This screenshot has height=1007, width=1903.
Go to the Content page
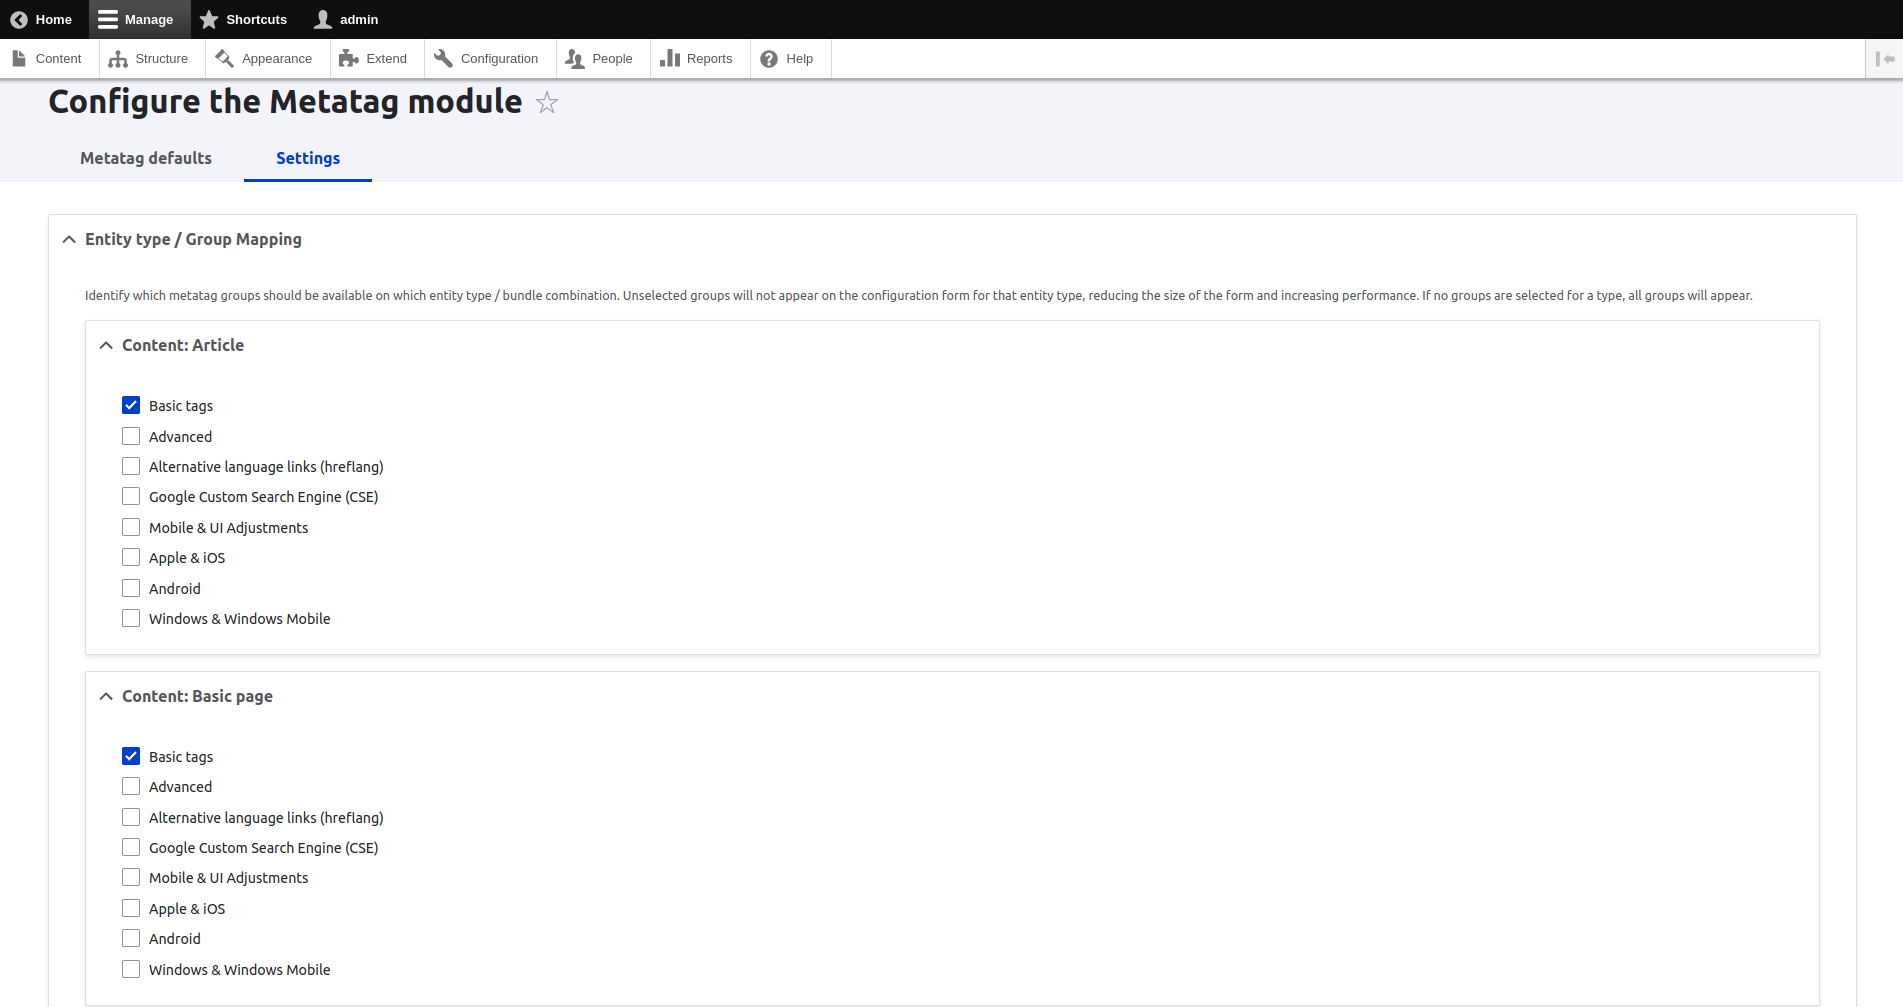pos(48,58)
